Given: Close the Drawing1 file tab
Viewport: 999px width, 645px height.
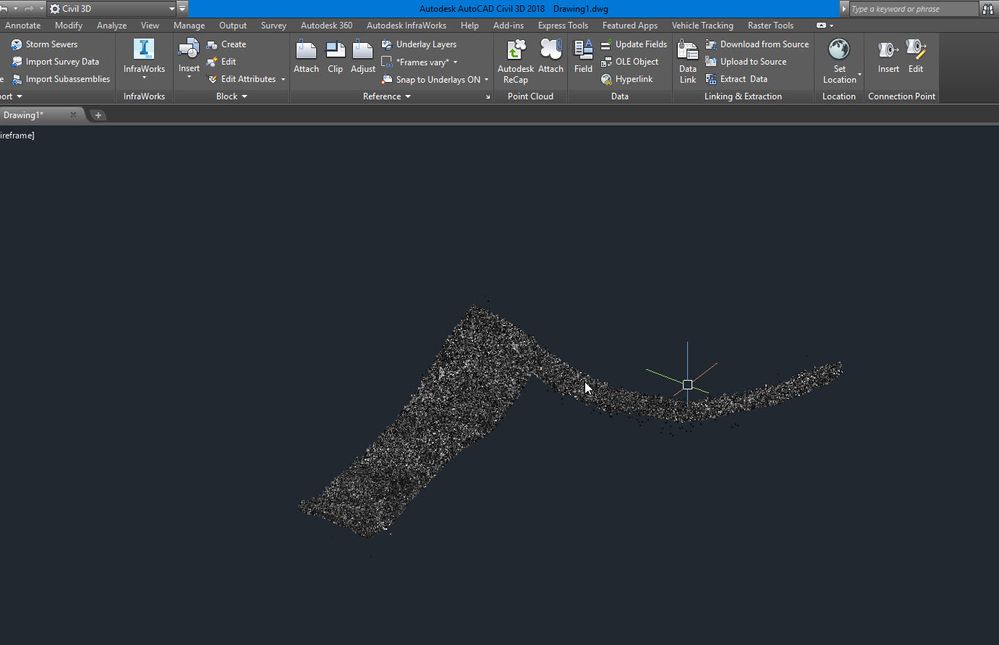Looking at the screenshot, I should pos(73,115).
